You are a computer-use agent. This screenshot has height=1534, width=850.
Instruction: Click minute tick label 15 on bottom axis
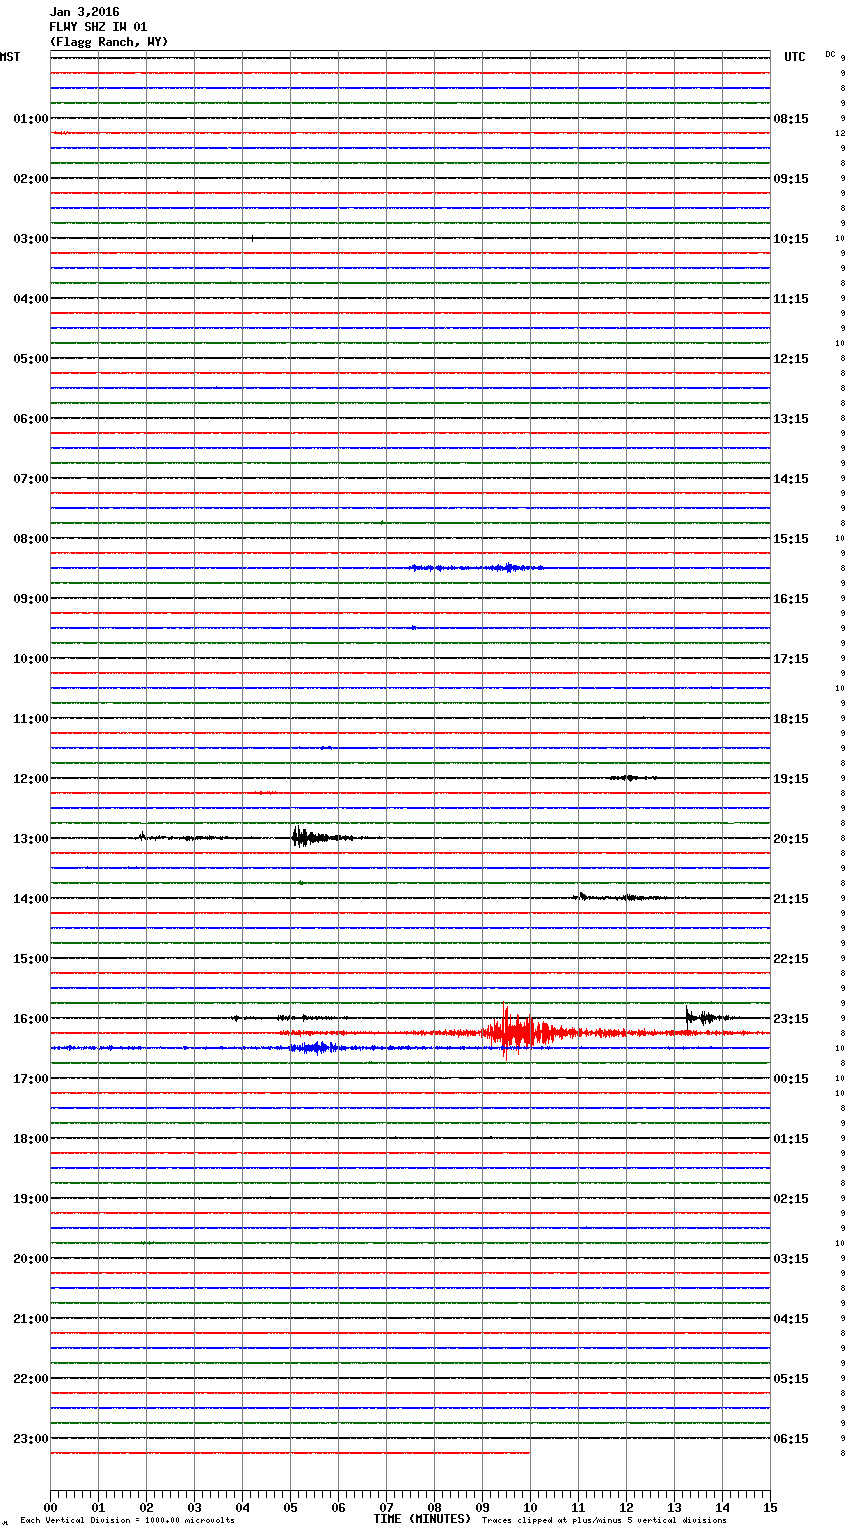pos(770,1507)
